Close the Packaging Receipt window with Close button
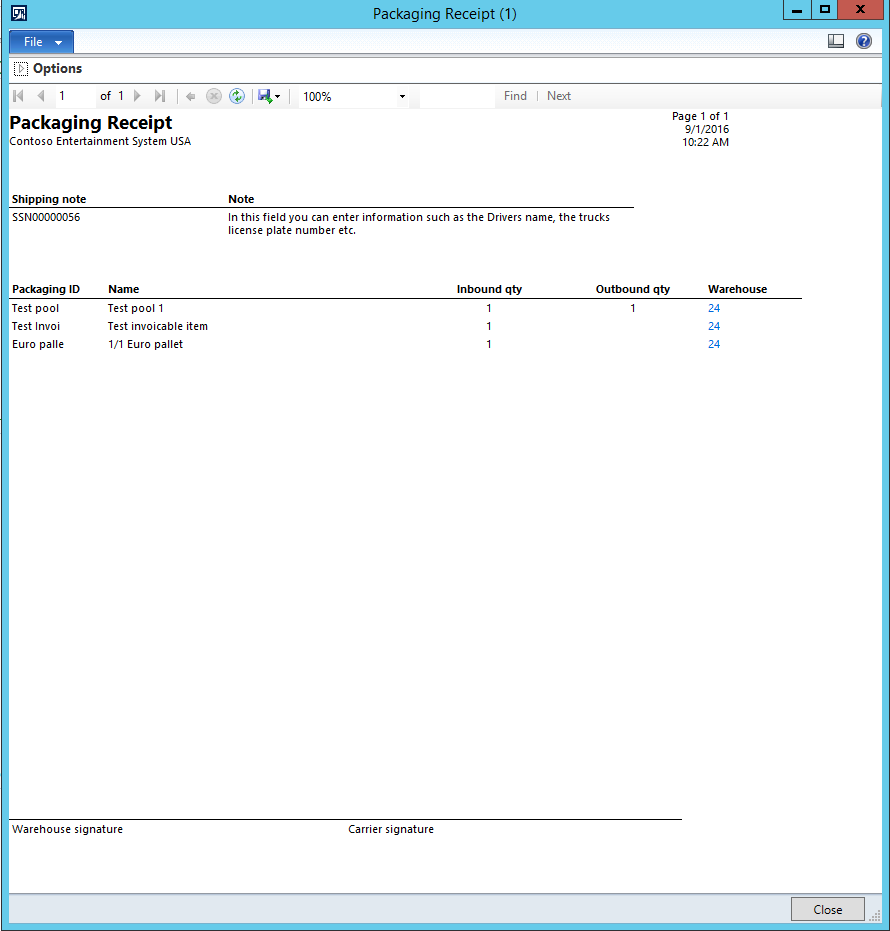The height and width of the screenshot is (931, 890). point(828,909)
